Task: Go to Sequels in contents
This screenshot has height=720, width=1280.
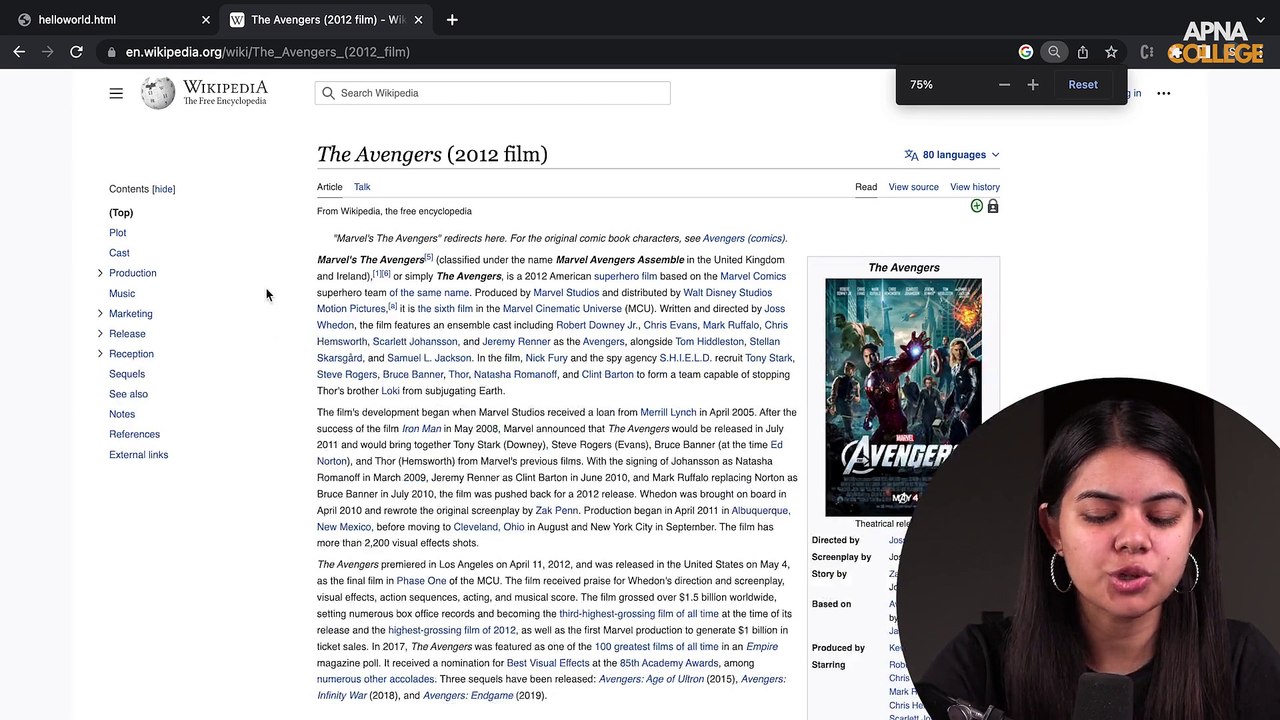Action: (x=127, y=374)
